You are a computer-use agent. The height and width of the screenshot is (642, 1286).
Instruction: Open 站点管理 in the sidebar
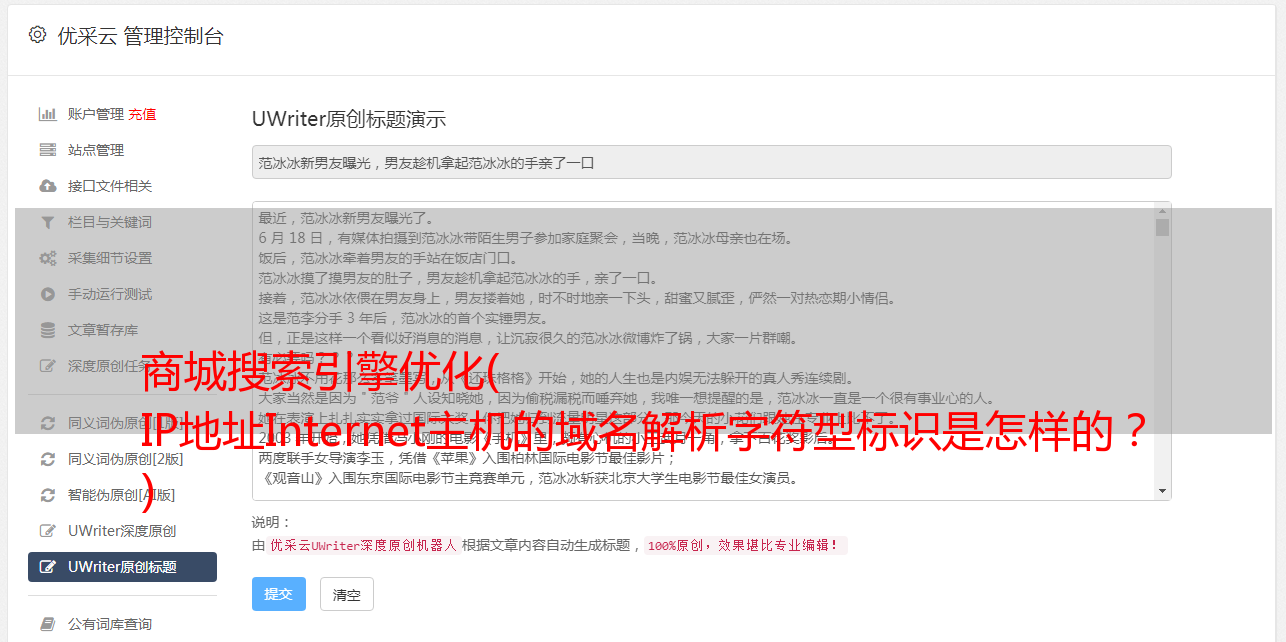(96, 150)
